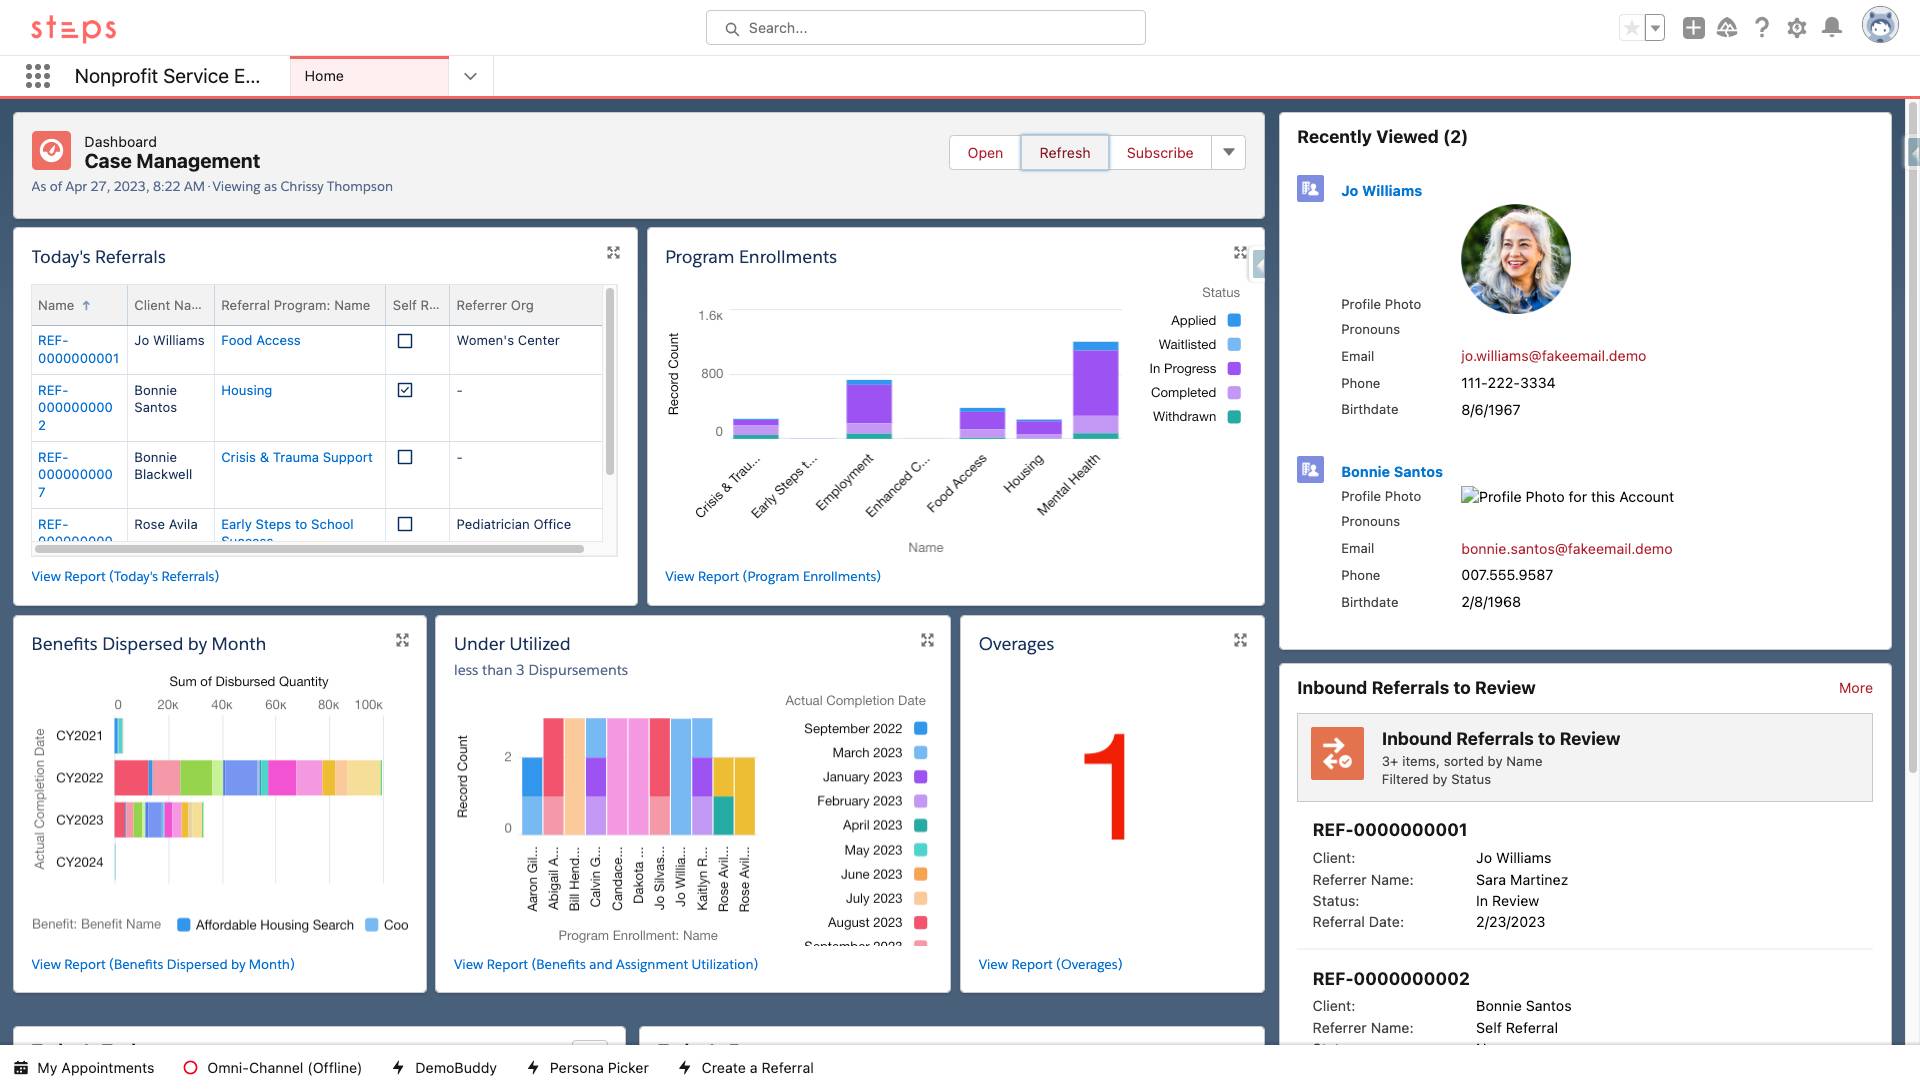Screen dimensions: 1920x1089
Task: Open the Jo Williams record link
Action: coord(1381,190)
